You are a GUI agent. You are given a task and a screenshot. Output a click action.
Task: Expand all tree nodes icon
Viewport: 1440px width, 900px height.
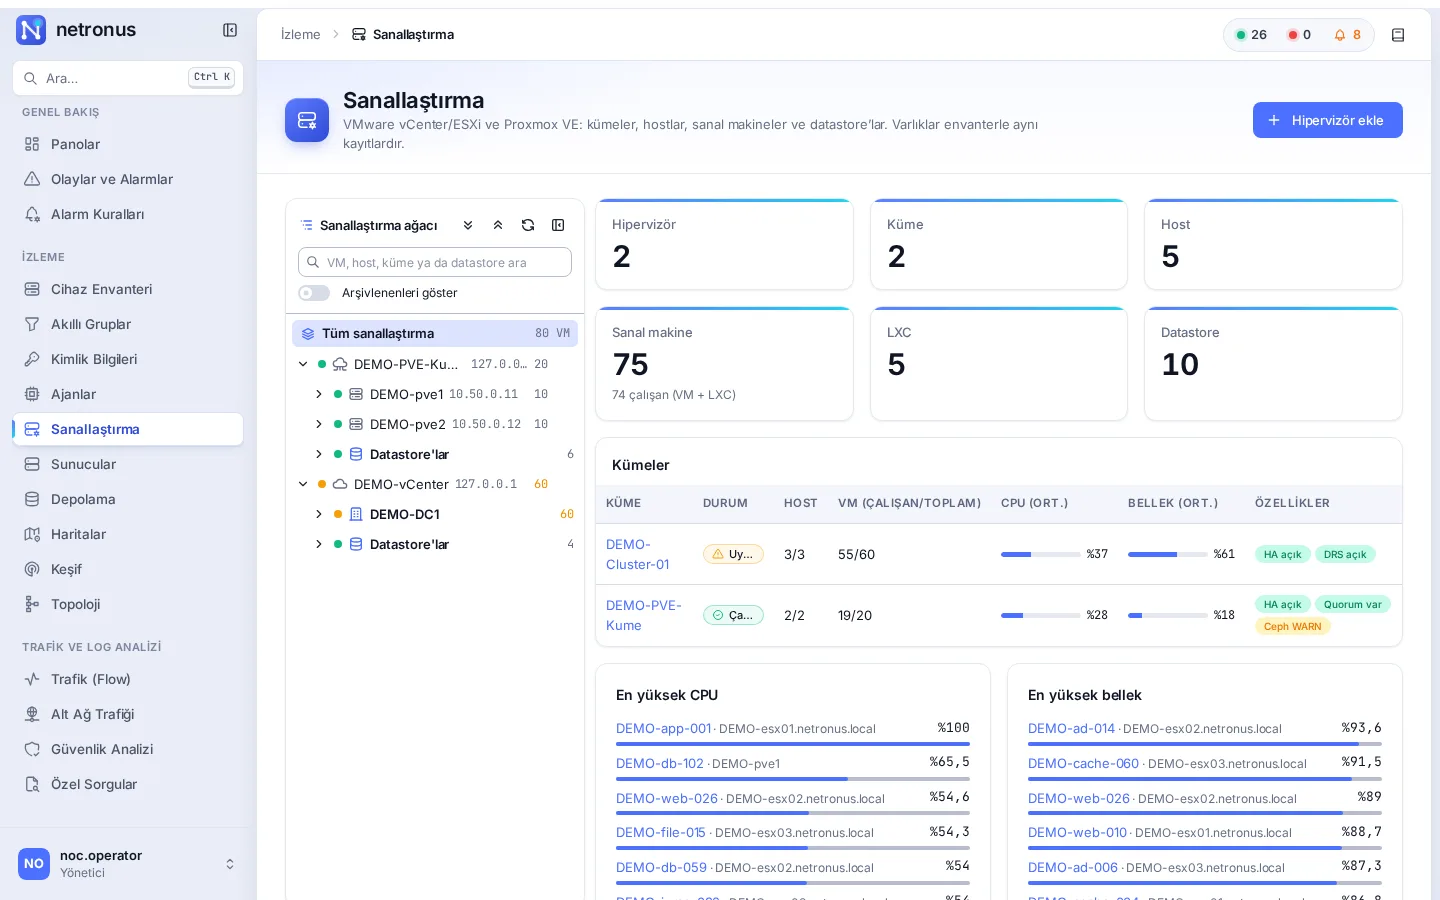pos(468,225)
